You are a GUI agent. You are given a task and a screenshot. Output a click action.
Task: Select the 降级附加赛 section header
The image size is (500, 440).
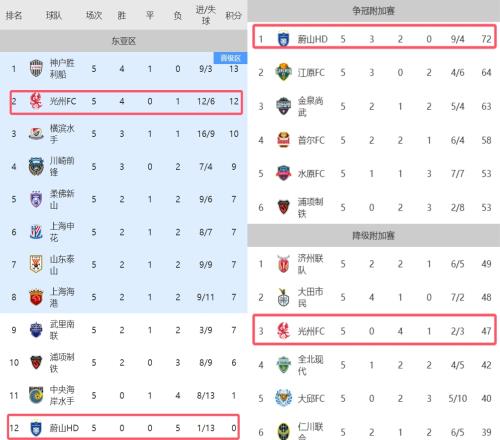[374, 236]
